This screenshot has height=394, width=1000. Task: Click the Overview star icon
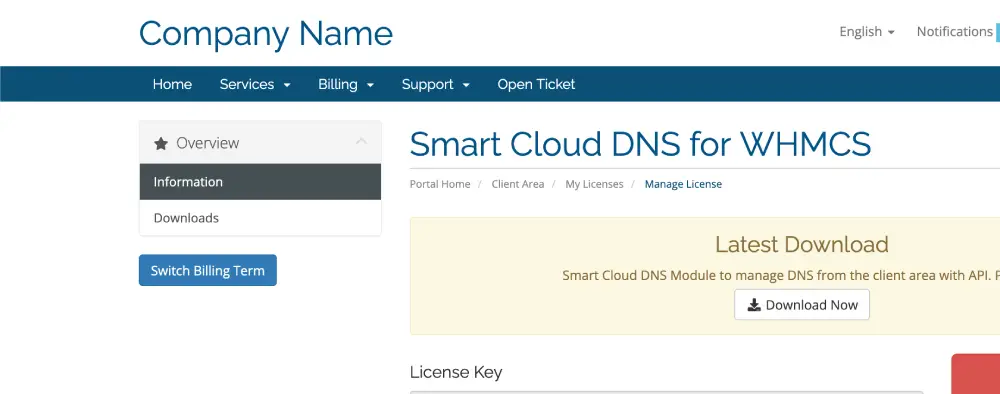point(161,143)
